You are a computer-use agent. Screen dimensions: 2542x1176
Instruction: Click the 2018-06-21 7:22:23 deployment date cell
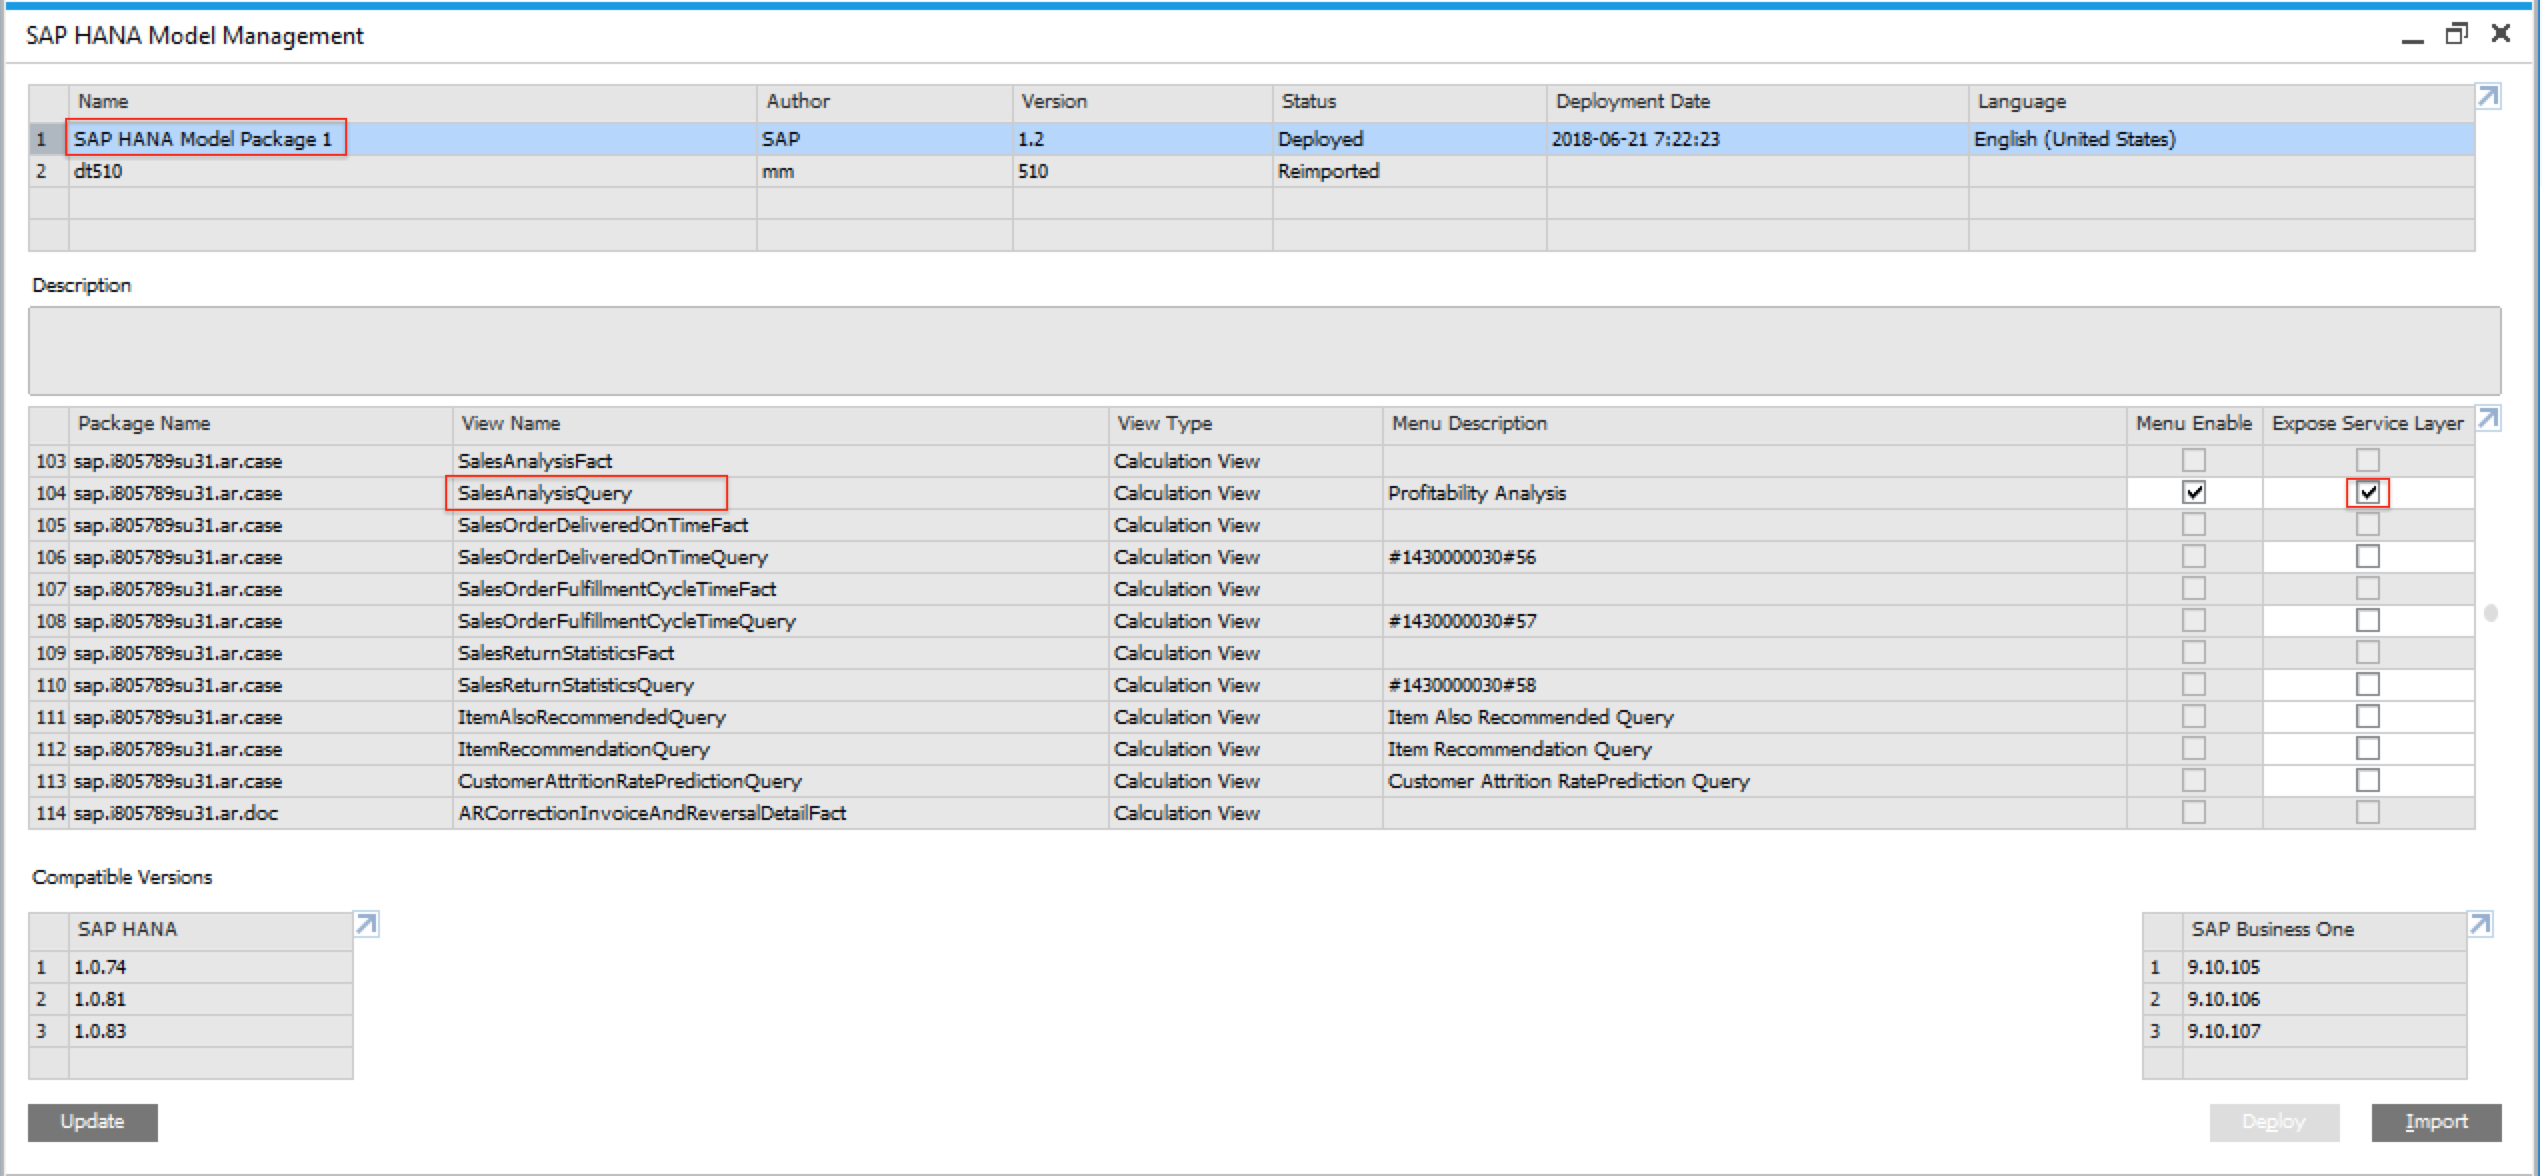tap(1758, 139)
